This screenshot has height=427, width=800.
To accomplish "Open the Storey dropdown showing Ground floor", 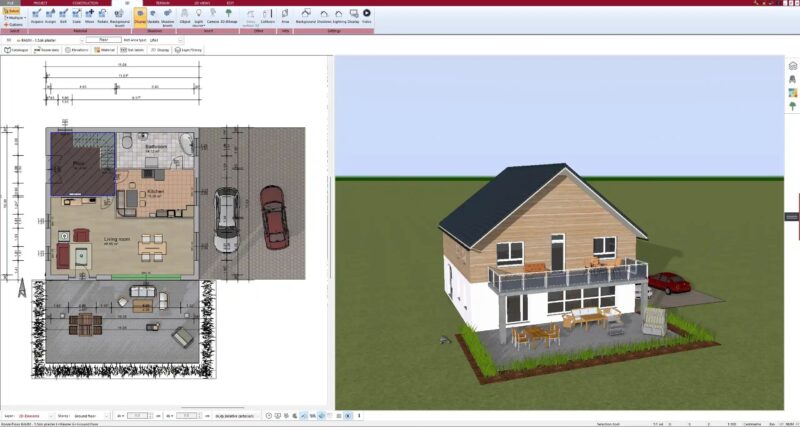I will click(x=108, y=413).
